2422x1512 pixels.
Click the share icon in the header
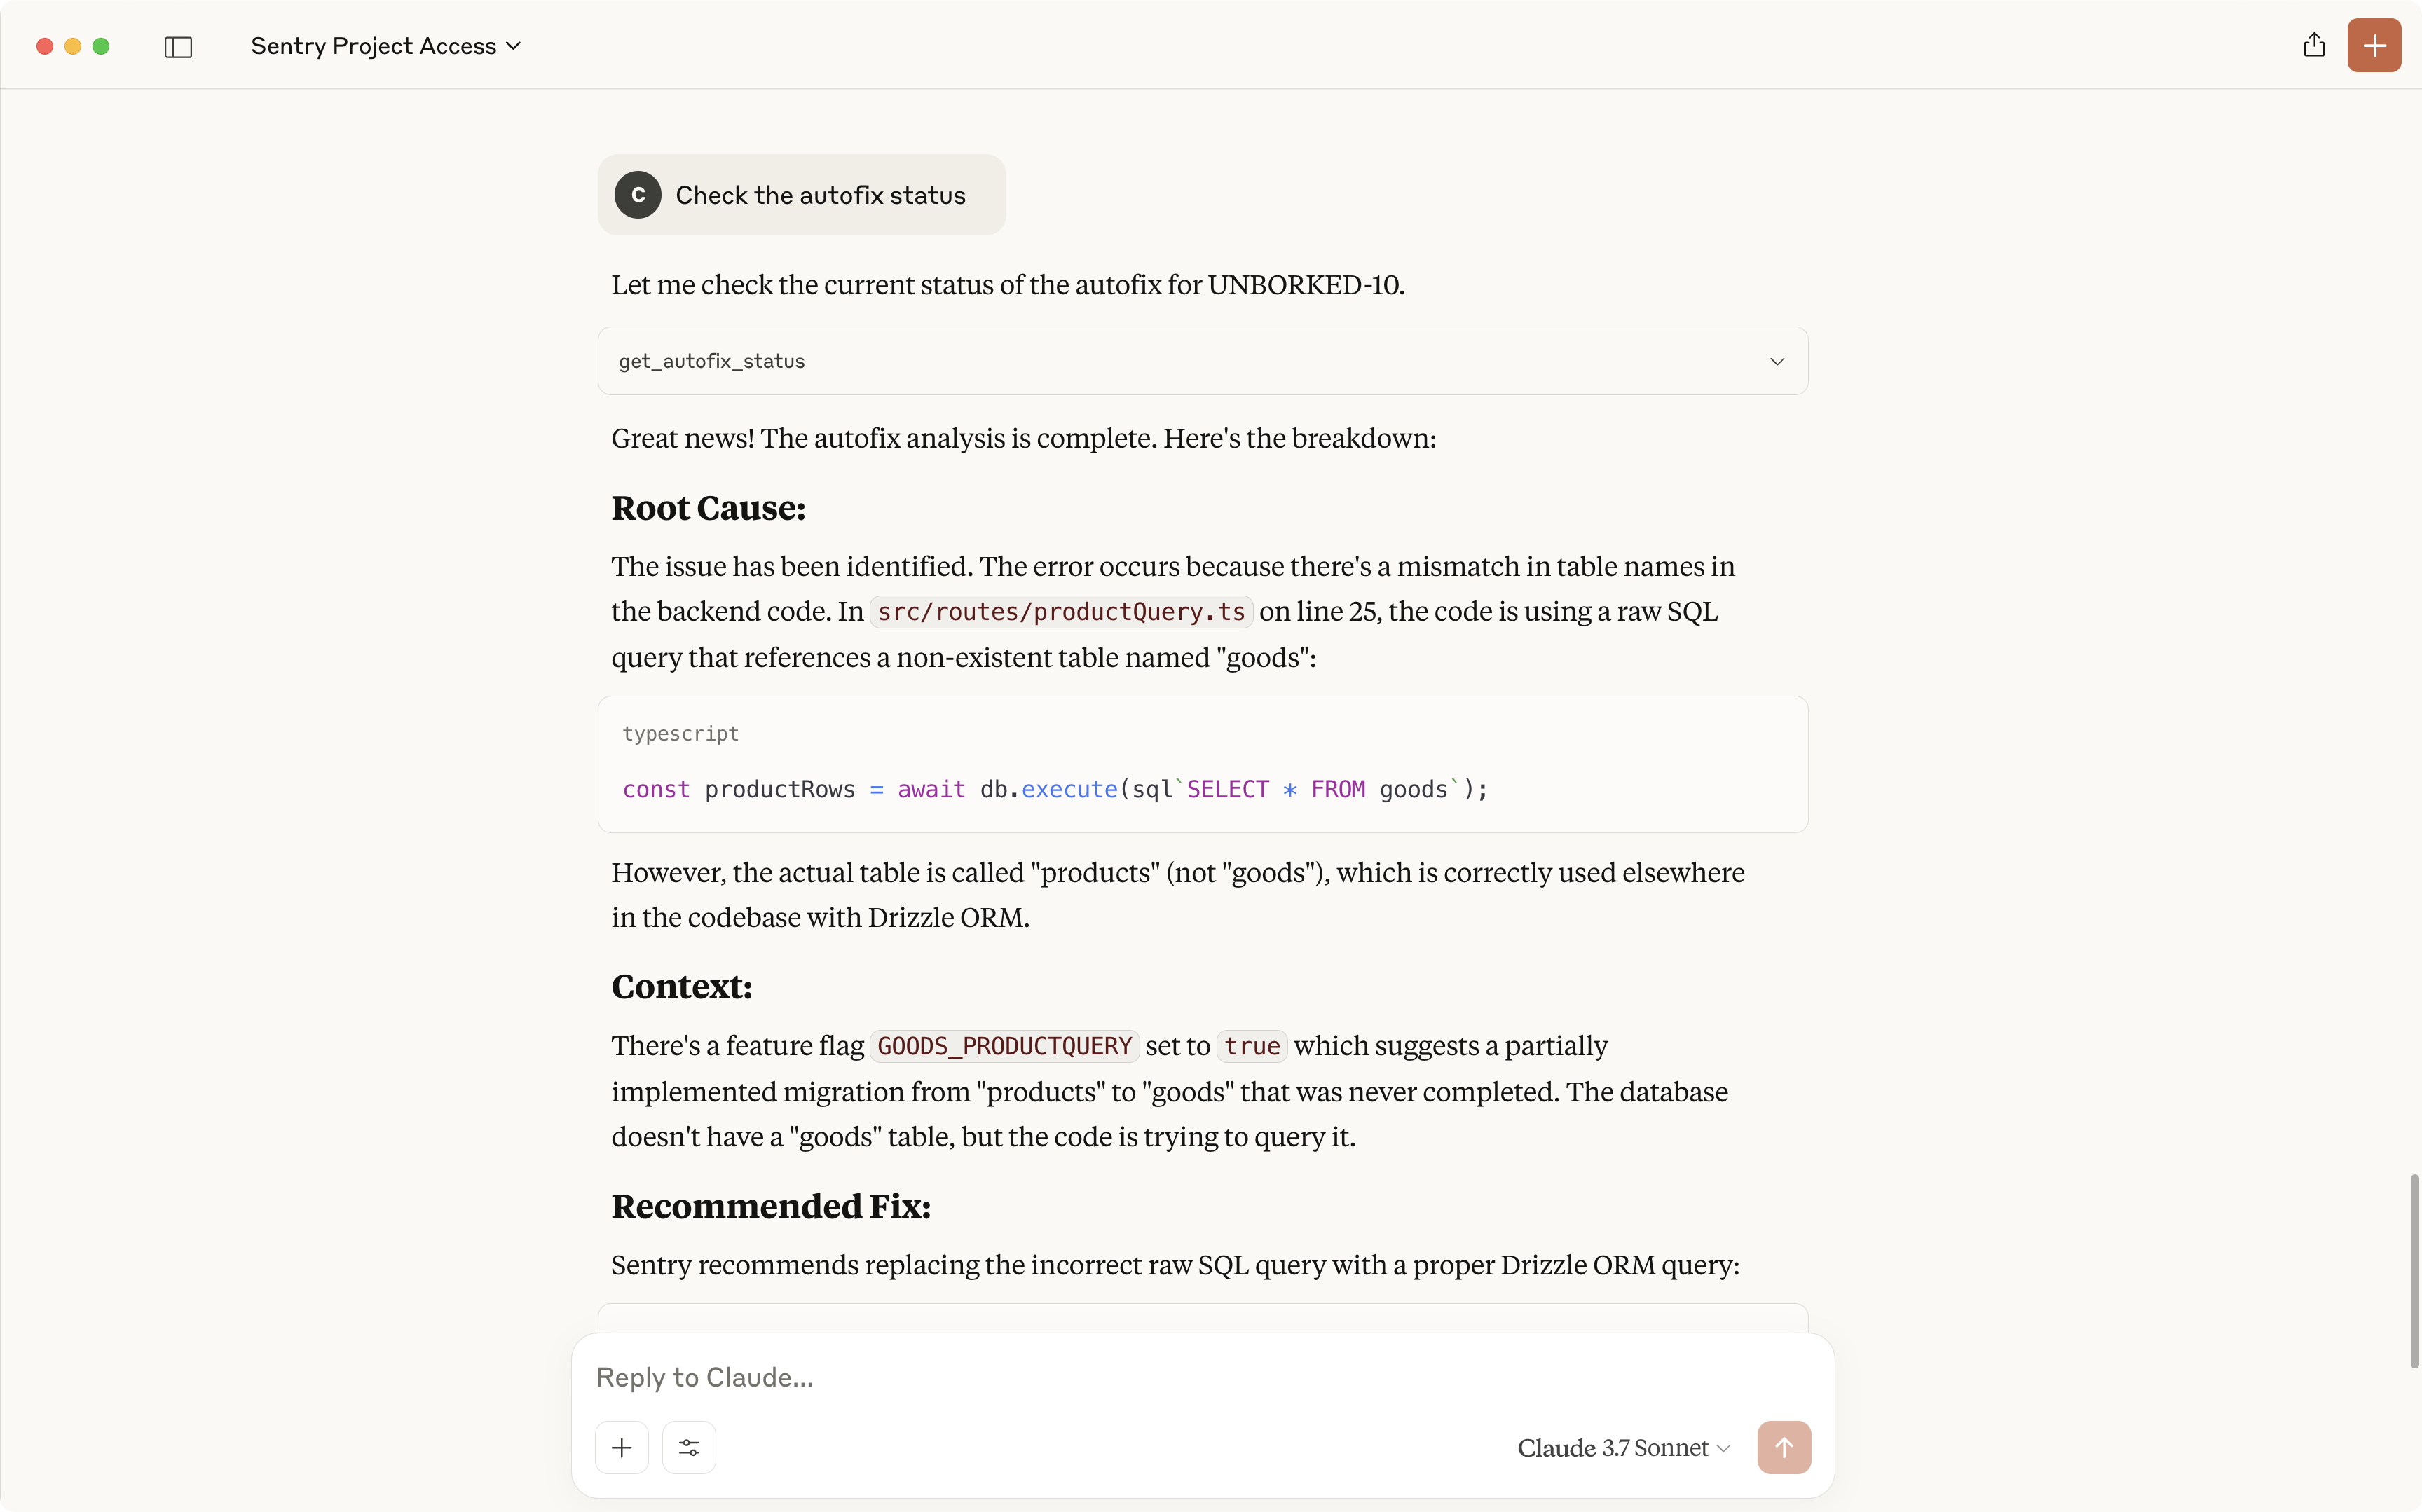click(2313, 45)
